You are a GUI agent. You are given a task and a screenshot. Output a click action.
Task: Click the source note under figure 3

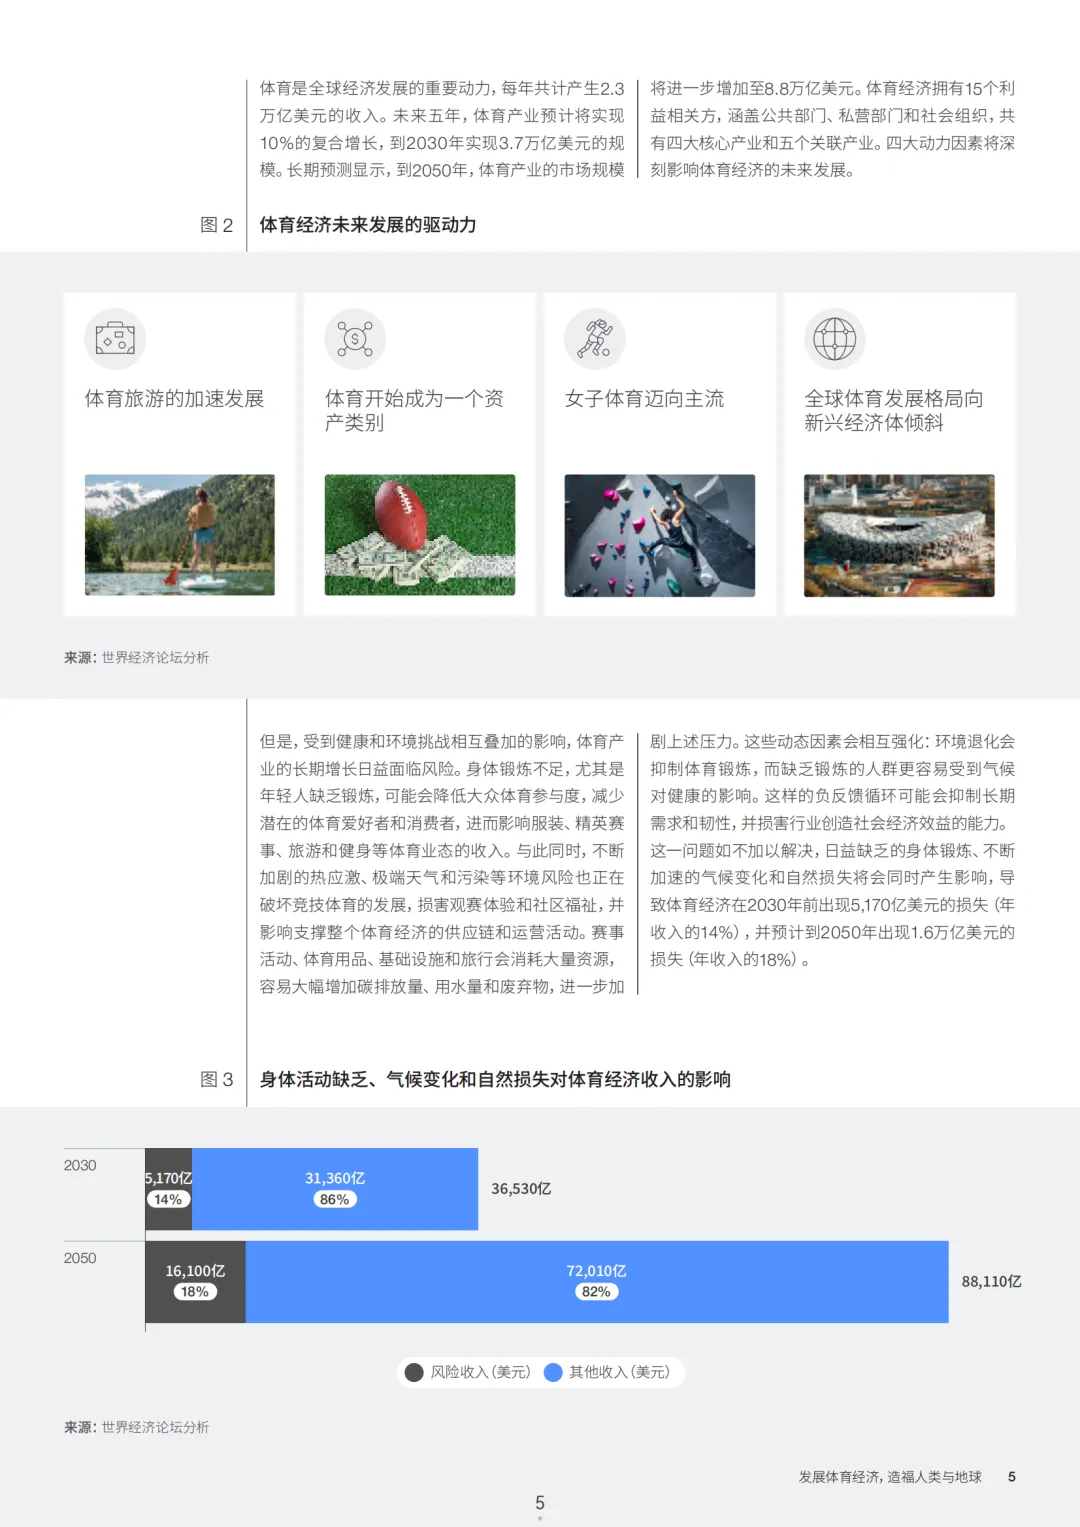click(137, 1428)
